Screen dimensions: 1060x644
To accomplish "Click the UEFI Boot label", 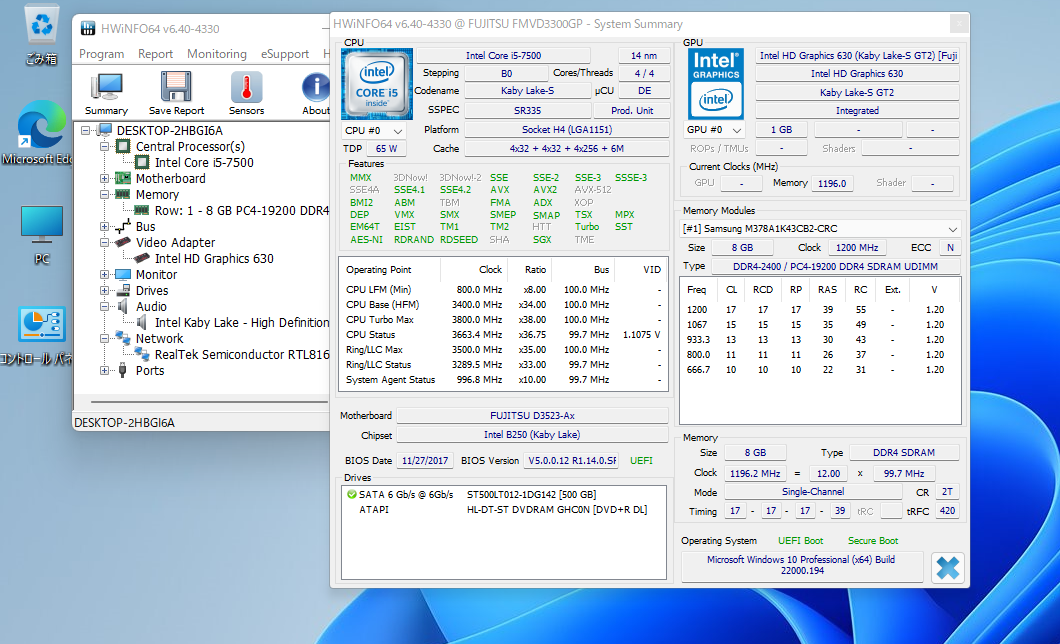I will click(800, 541).
